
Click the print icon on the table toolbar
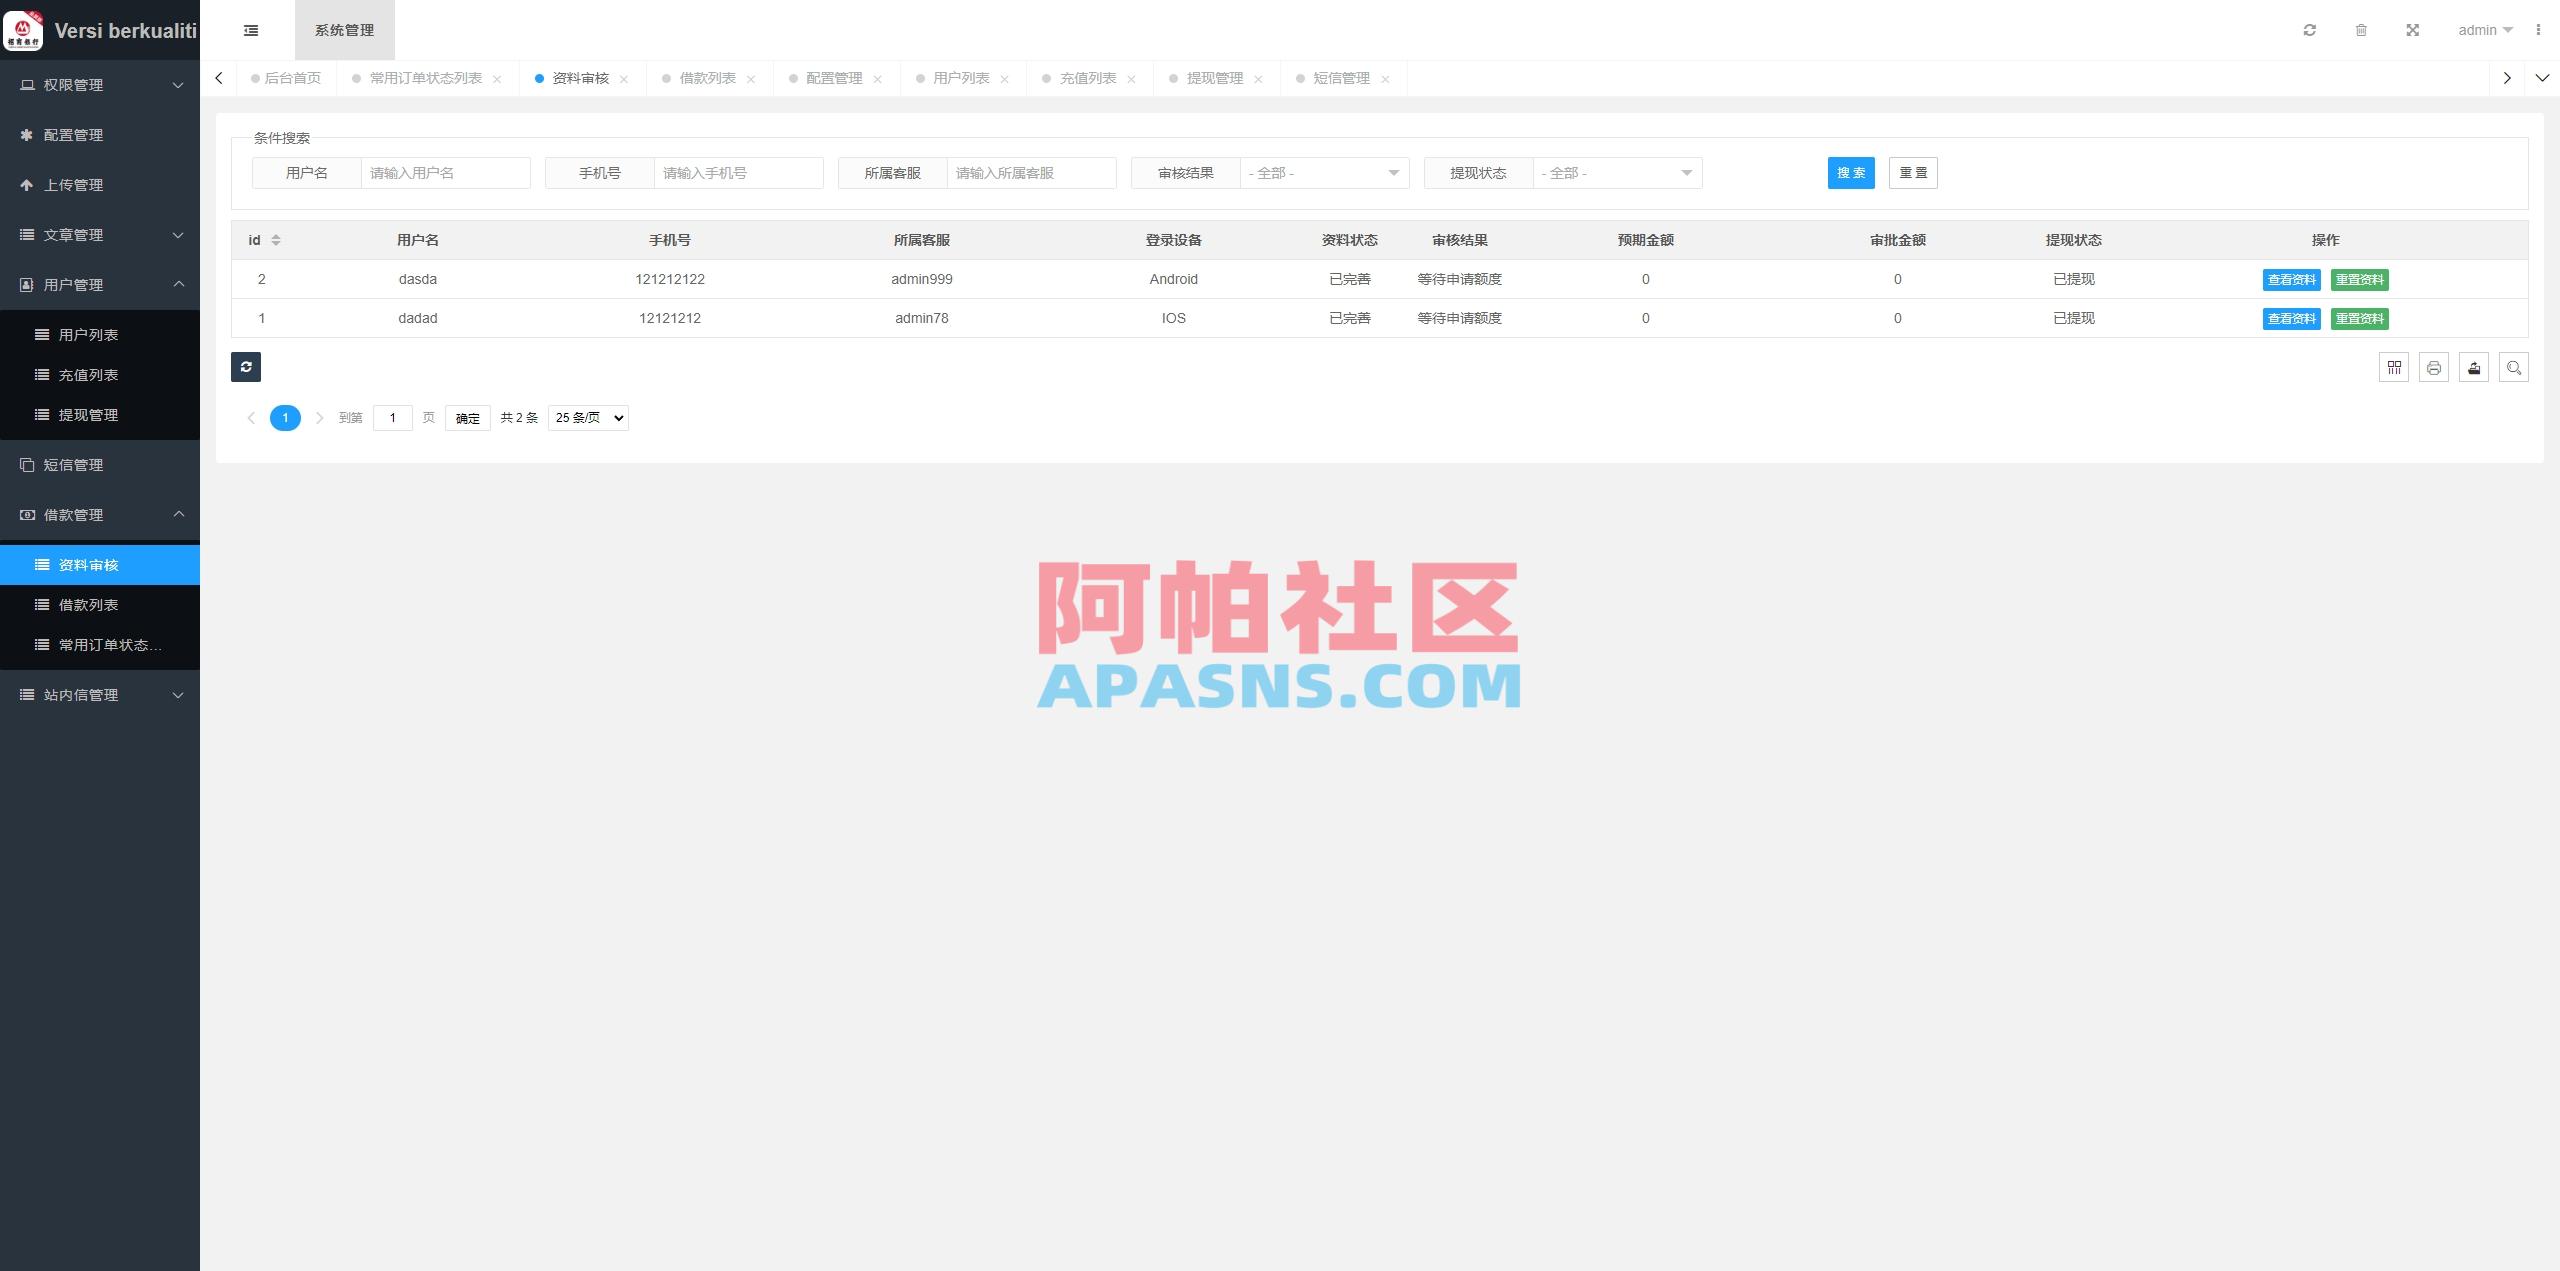(x=2434, y=367)
